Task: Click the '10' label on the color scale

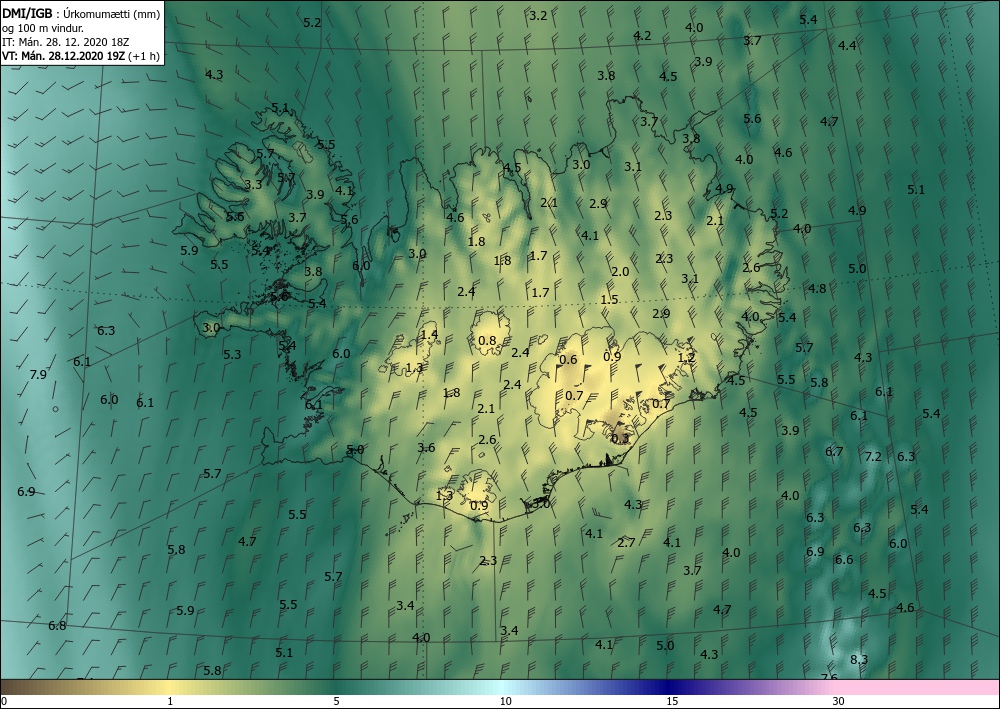Action: 505,701
